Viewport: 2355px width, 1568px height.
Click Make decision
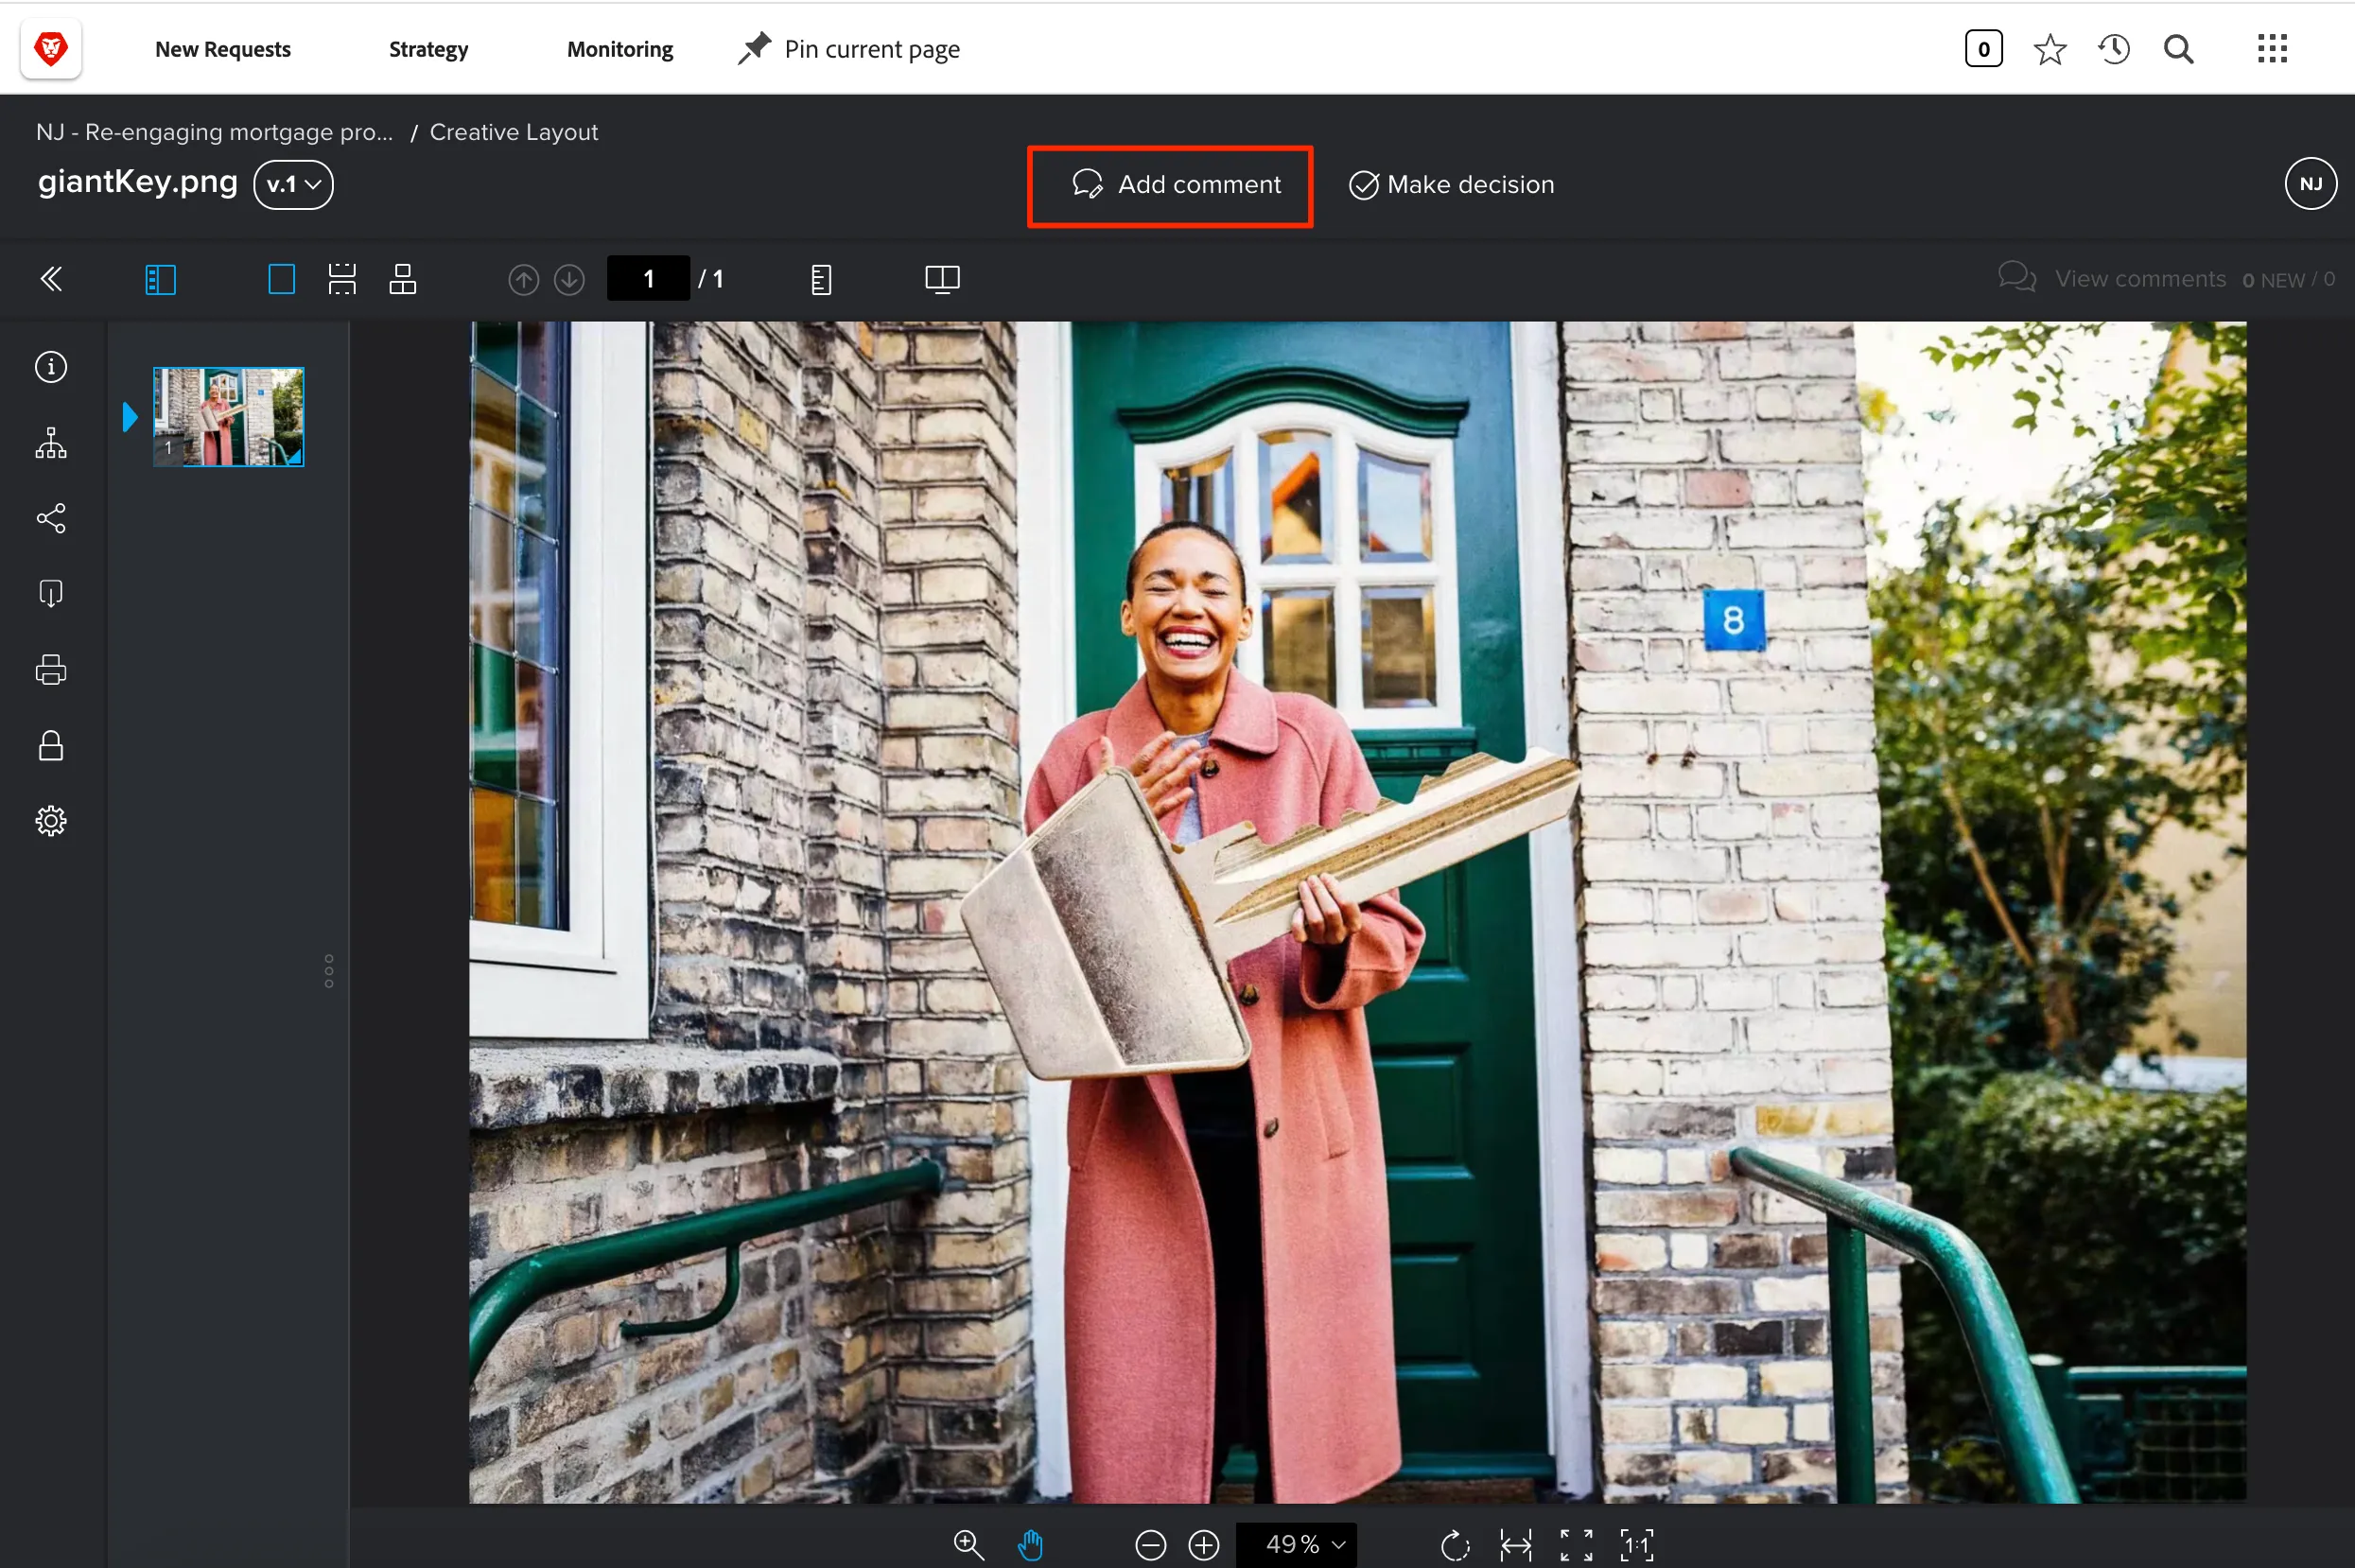point(1451,185)
